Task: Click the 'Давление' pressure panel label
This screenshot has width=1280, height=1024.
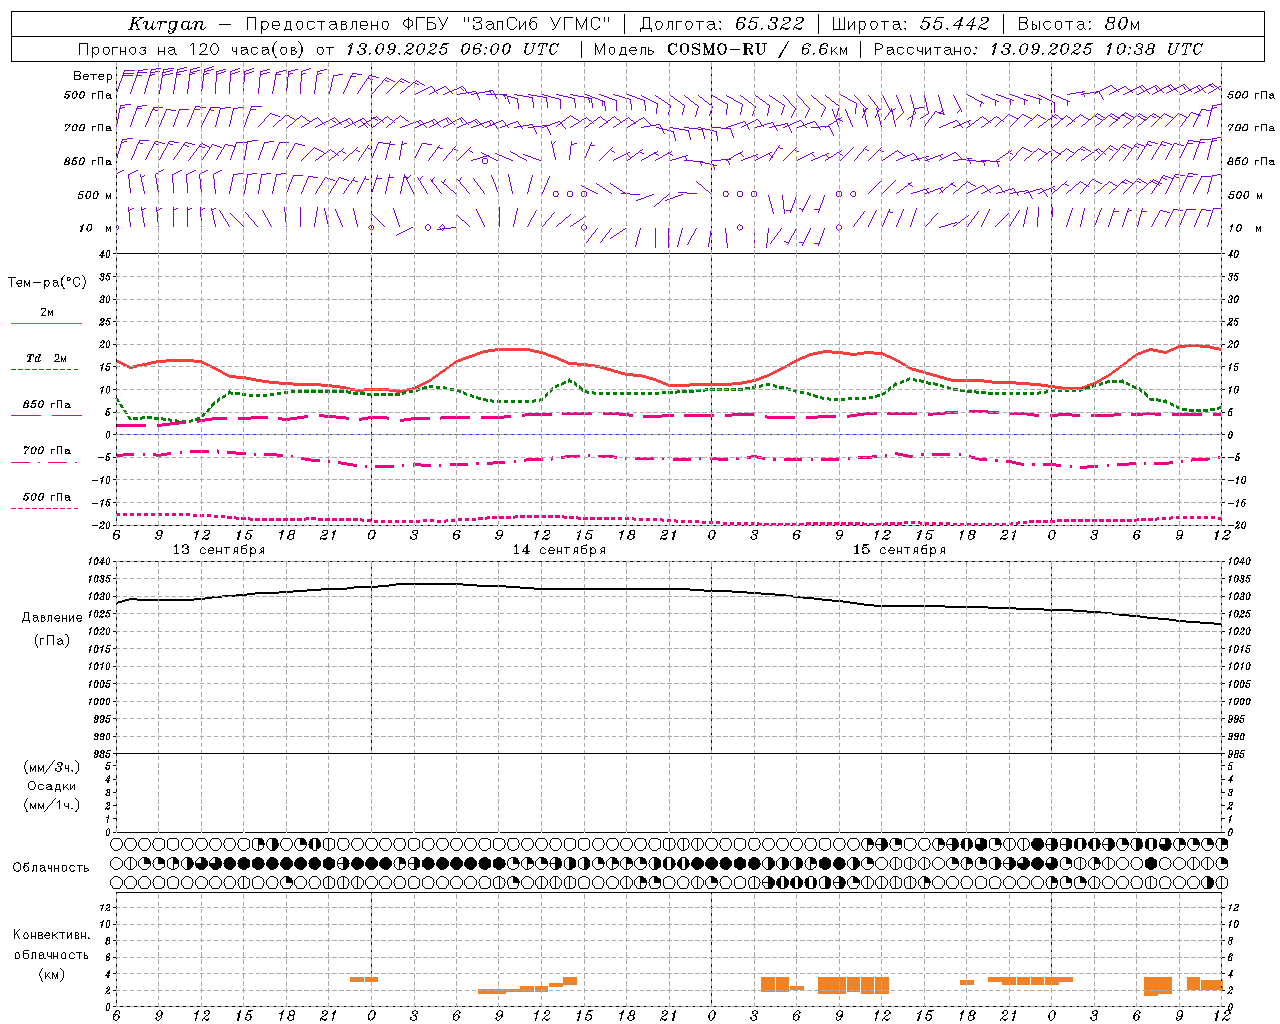Action: pos(52,618)
